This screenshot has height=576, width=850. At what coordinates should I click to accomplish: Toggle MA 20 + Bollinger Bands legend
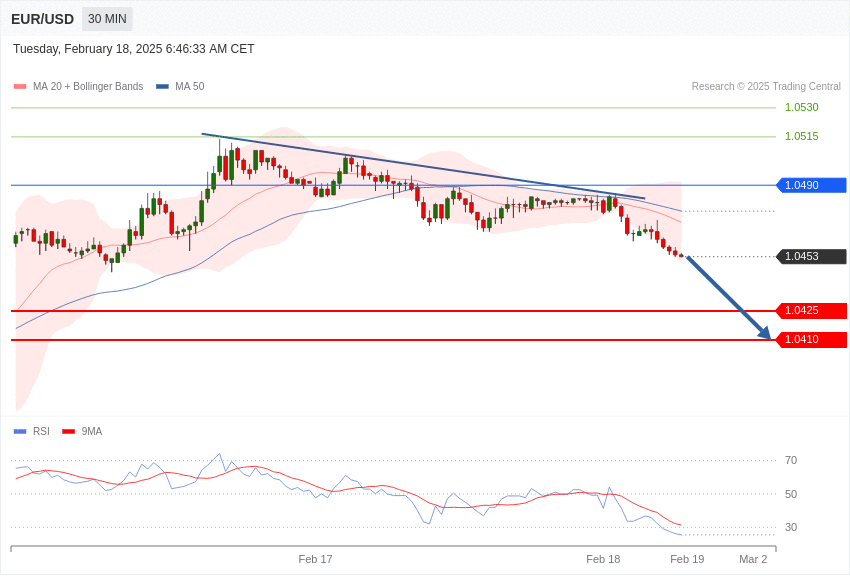[x=87, y=87]
